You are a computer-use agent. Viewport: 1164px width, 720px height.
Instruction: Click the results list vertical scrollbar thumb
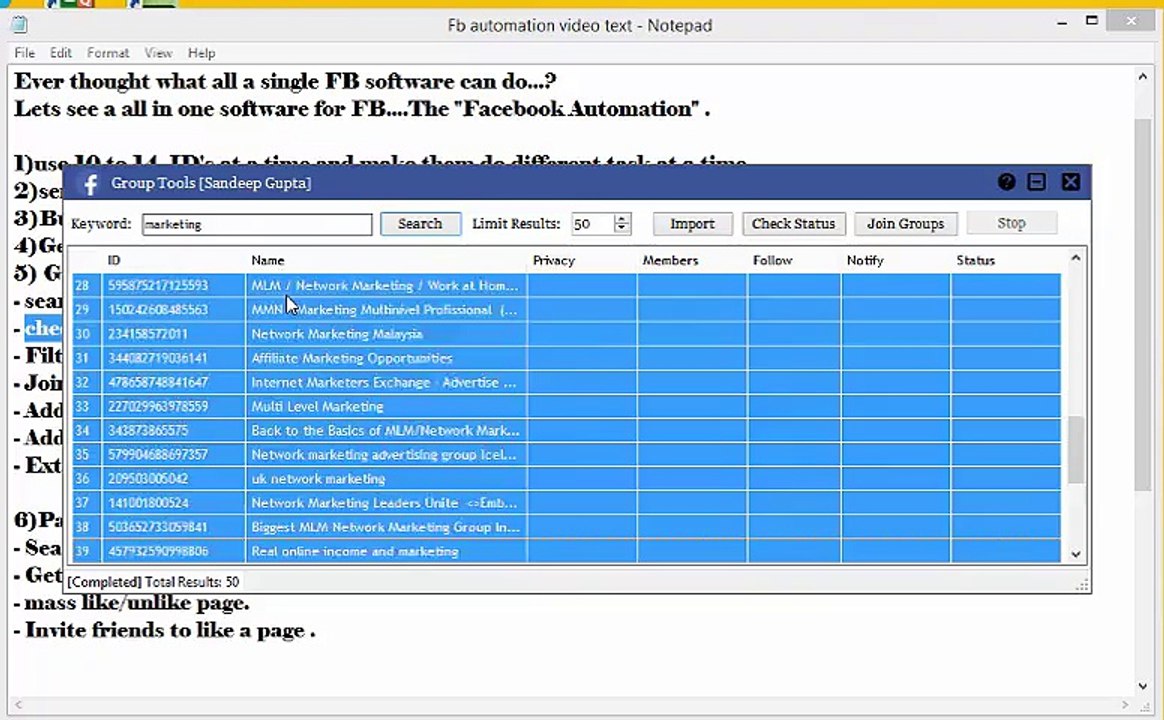1076,451
